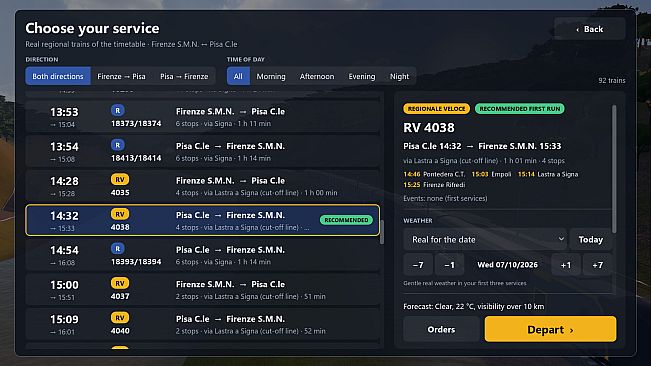The height and width of the screenshot is (366, 651).
Task: Click RV badge of train 4040
Action: 120,318
